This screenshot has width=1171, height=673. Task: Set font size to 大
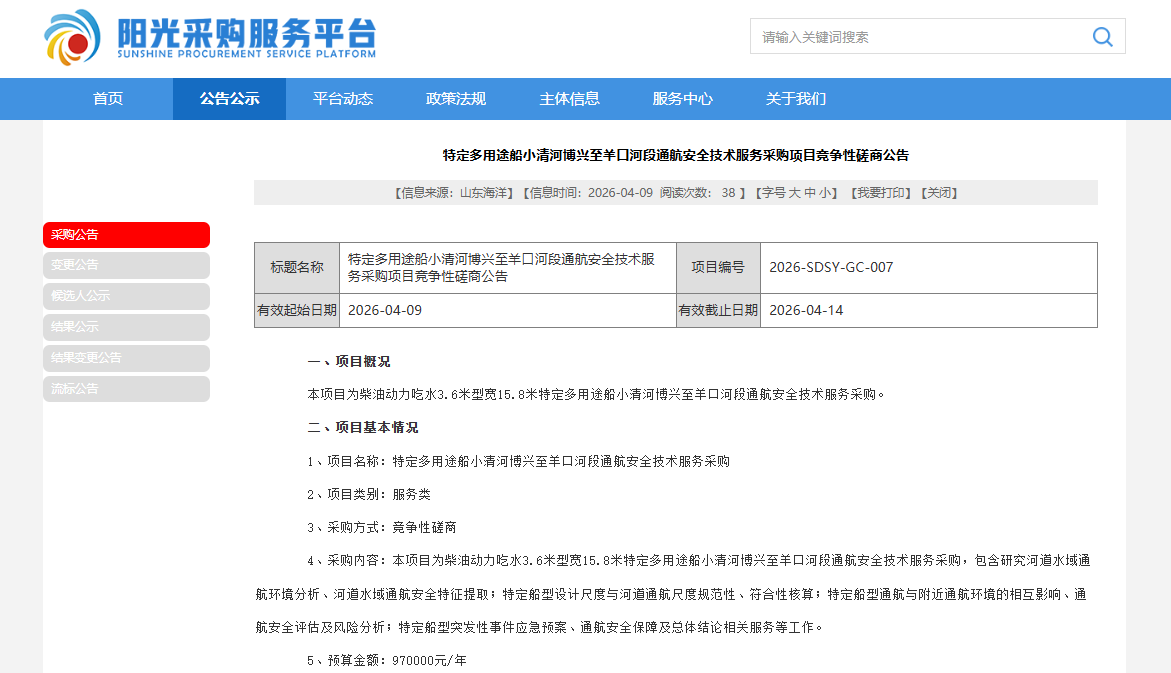pos(795,193)
